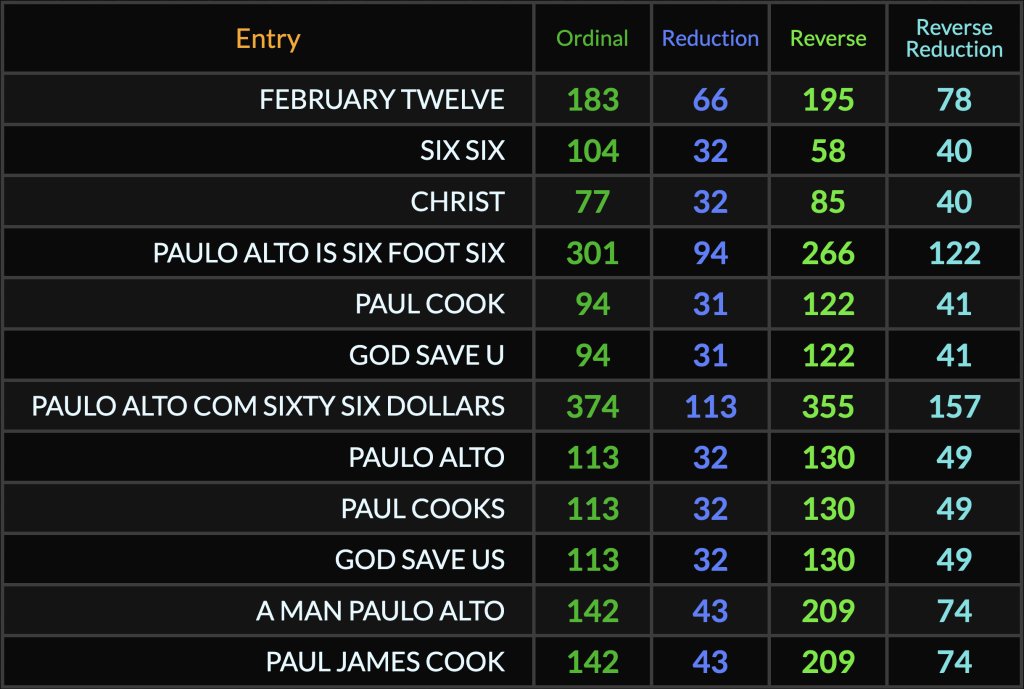Select the A MAN PAULO ALTO entry

(380, 610)
